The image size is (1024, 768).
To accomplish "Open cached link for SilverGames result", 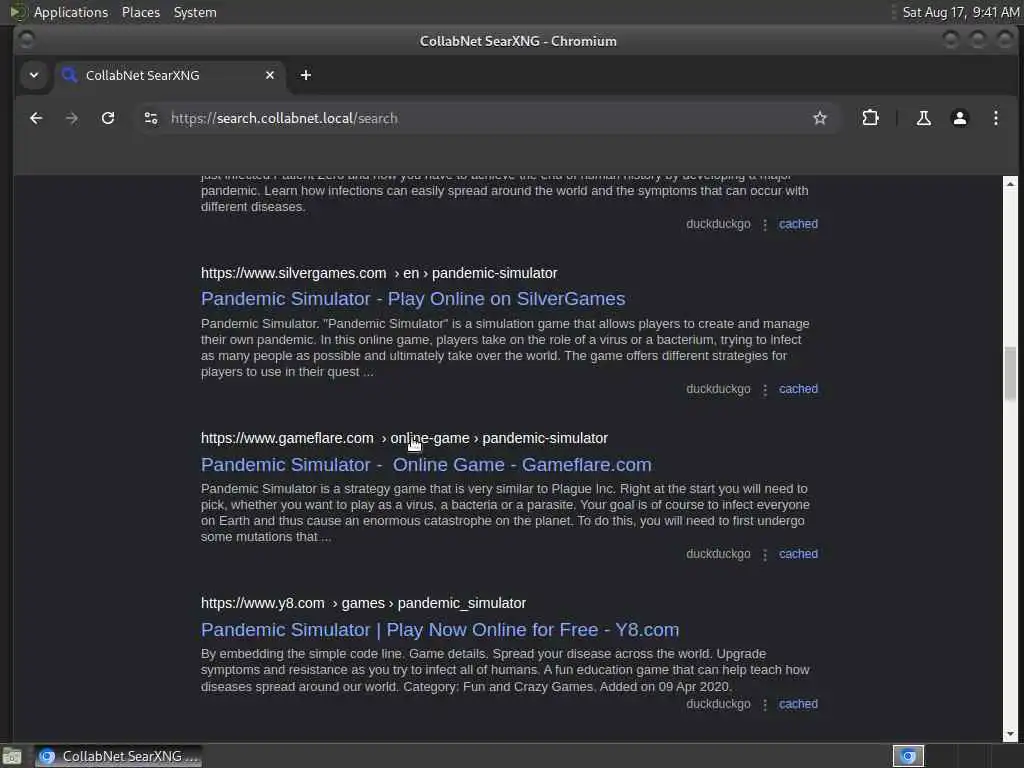I will (798, 389).
